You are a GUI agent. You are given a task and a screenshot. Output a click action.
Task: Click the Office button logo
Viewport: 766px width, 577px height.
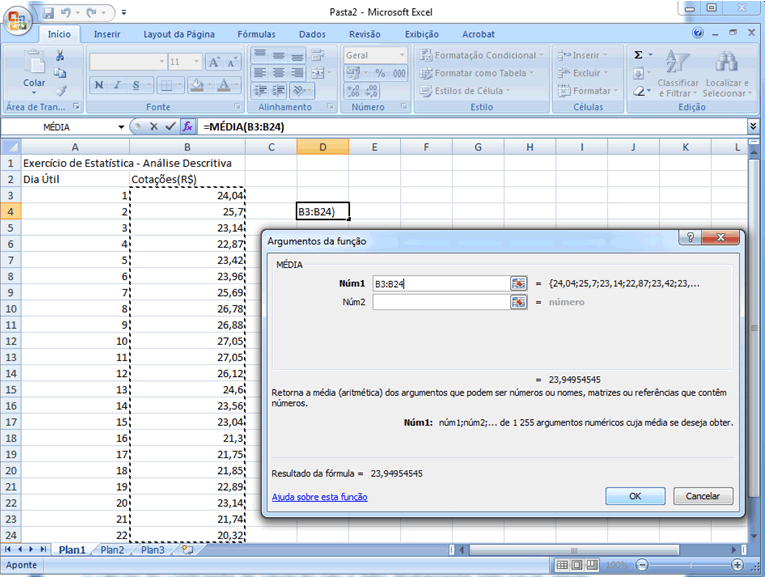(x=18, y=22)
